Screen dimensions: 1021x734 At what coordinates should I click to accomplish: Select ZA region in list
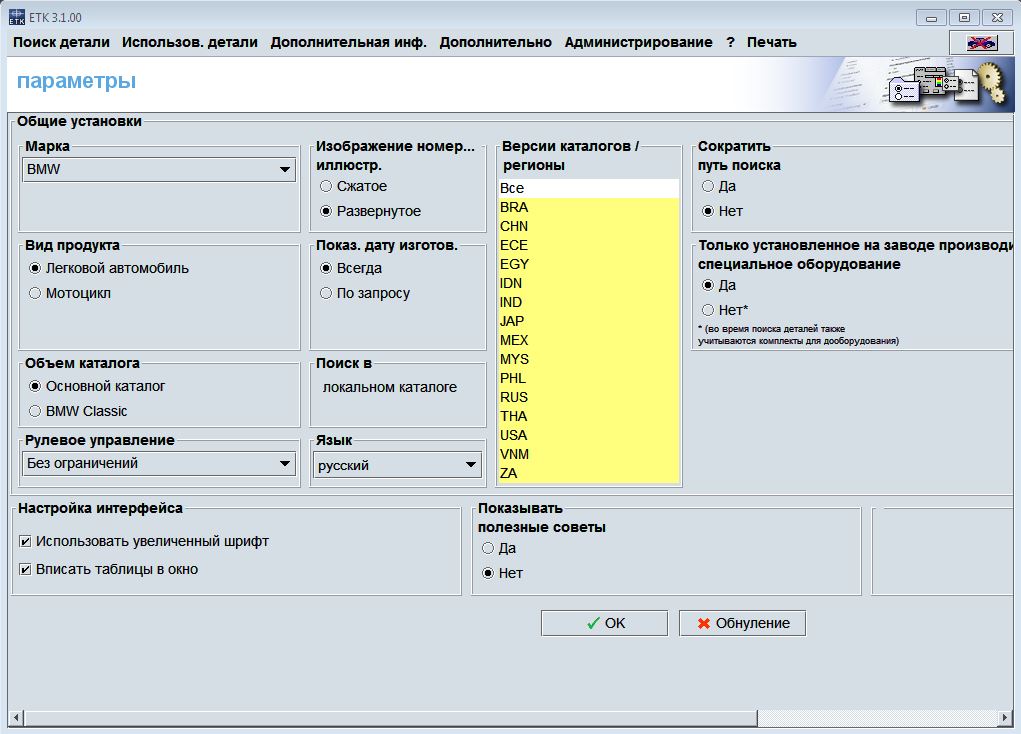click(x=589, y=473)
